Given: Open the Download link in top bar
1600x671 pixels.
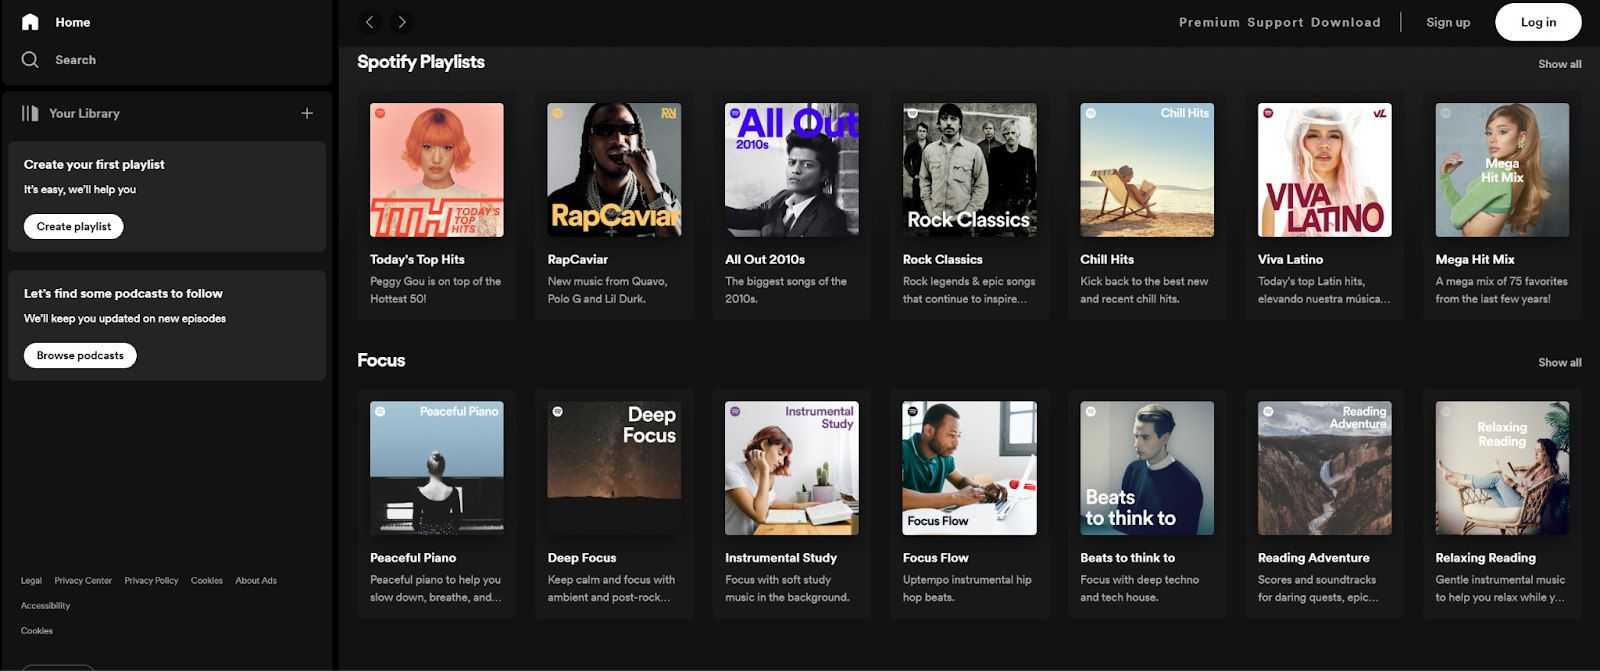Looking at the screenshot, I should pyautogui.click(x=1345, y=22).
